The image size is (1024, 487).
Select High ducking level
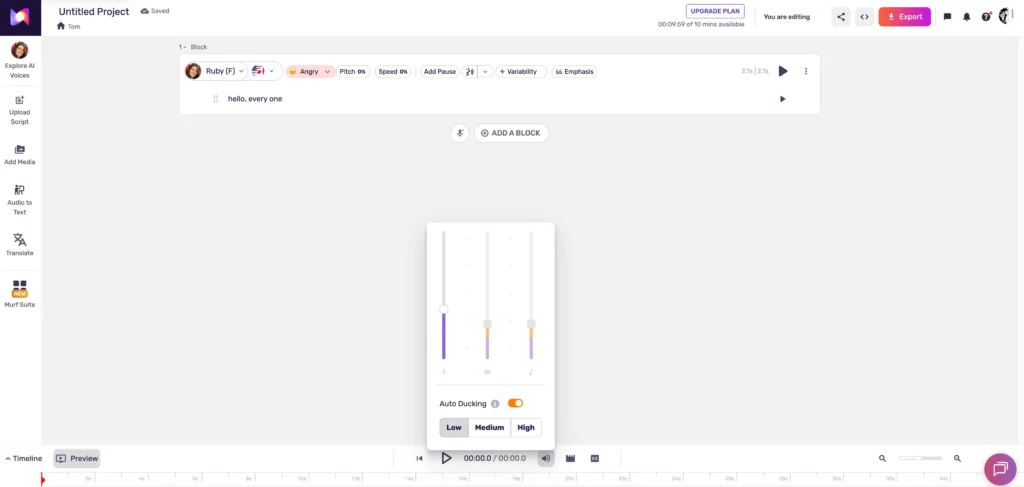click(x=526, y=428)
